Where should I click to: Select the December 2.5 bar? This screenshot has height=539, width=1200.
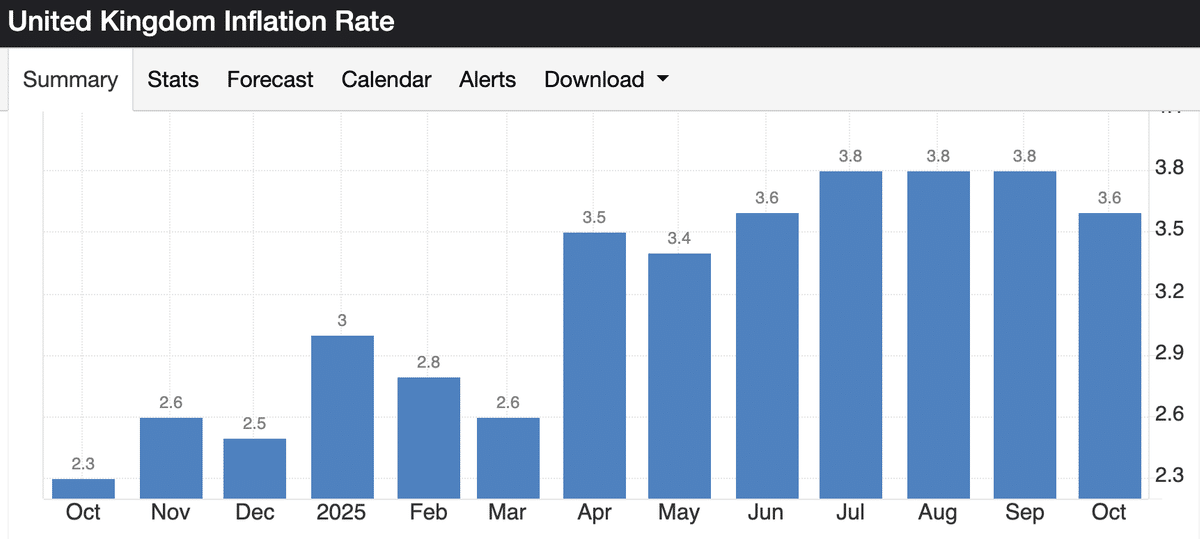pos(255,467)
